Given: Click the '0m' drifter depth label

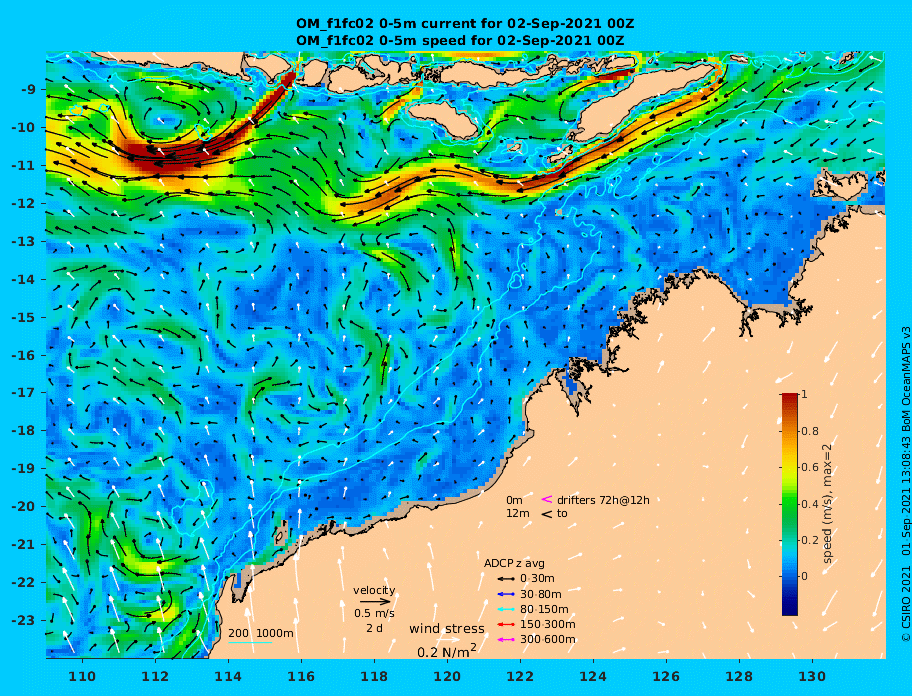Looking at the screenshot, I should click(514, 500).
